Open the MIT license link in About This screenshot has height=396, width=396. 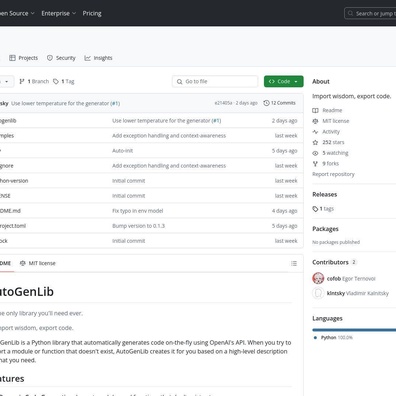[x=336, y=121]
